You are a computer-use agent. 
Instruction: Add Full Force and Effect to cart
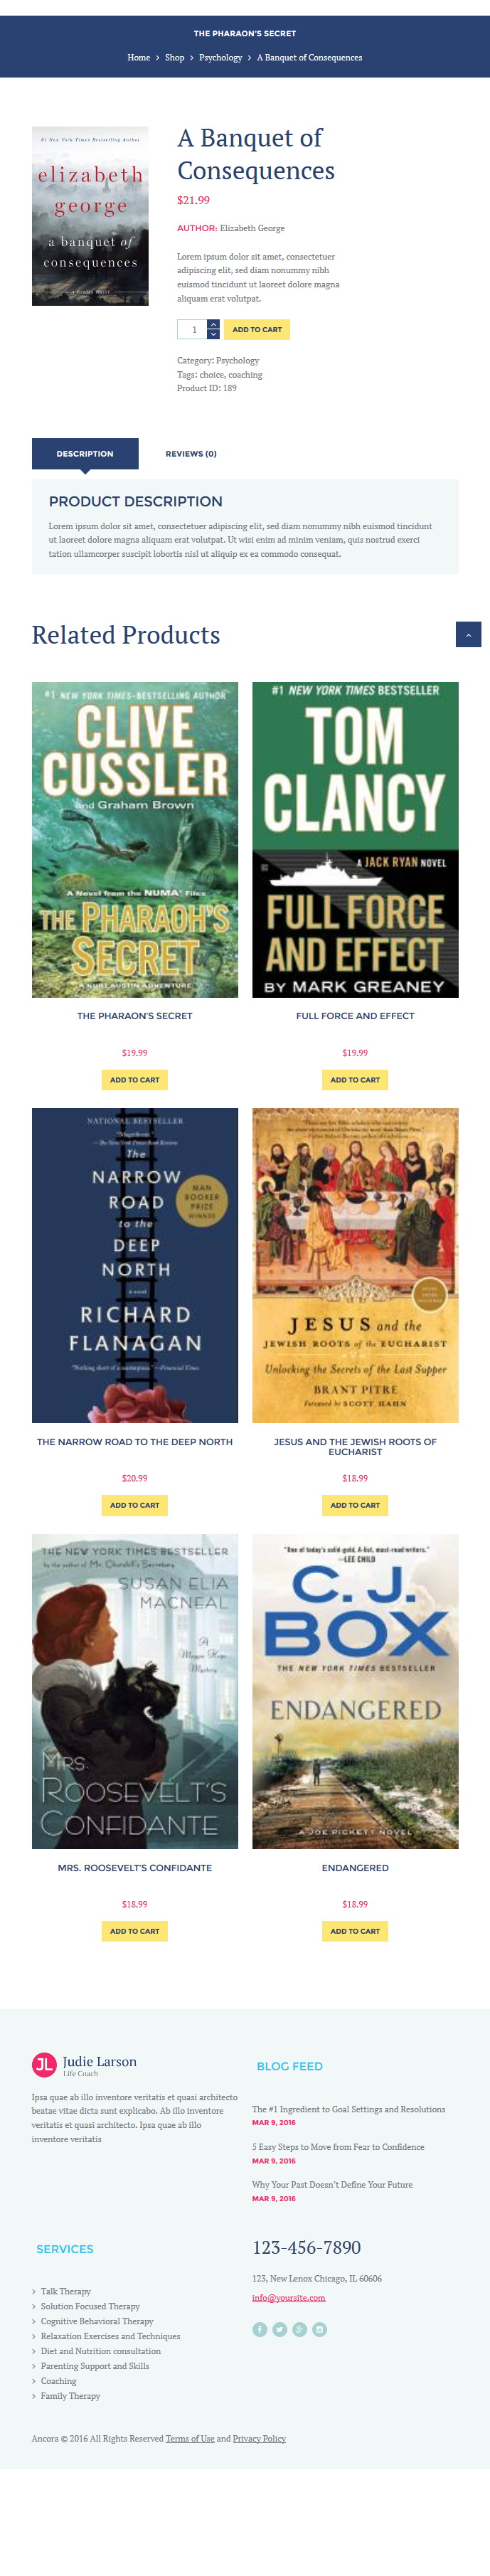click(355, 1080)
